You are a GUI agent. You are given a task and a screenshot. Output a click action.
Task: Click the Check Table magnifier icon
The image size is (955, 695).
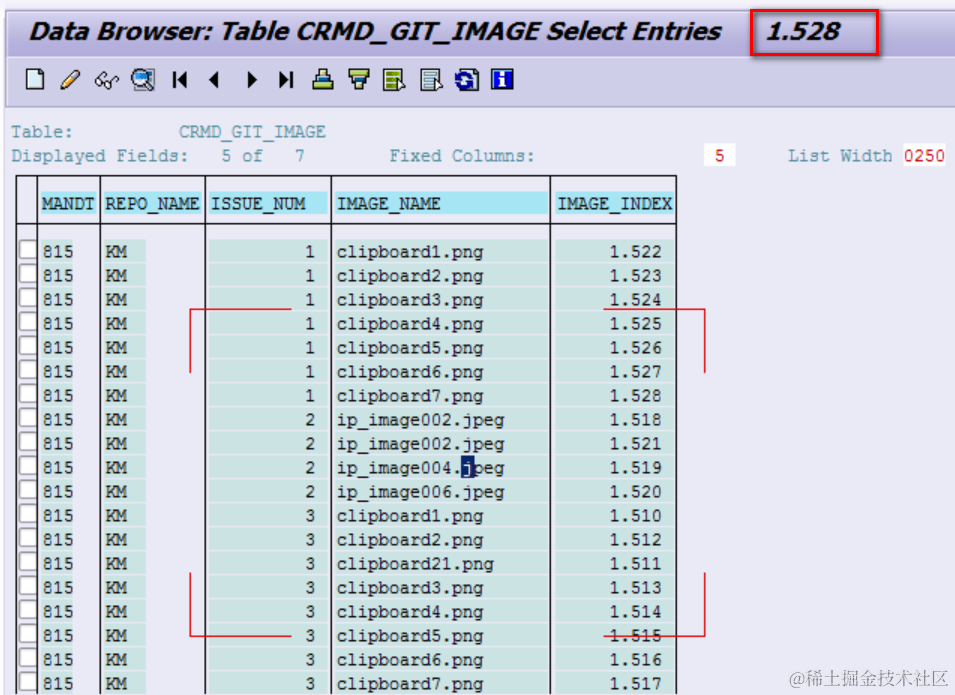click(x=143, y=80)
